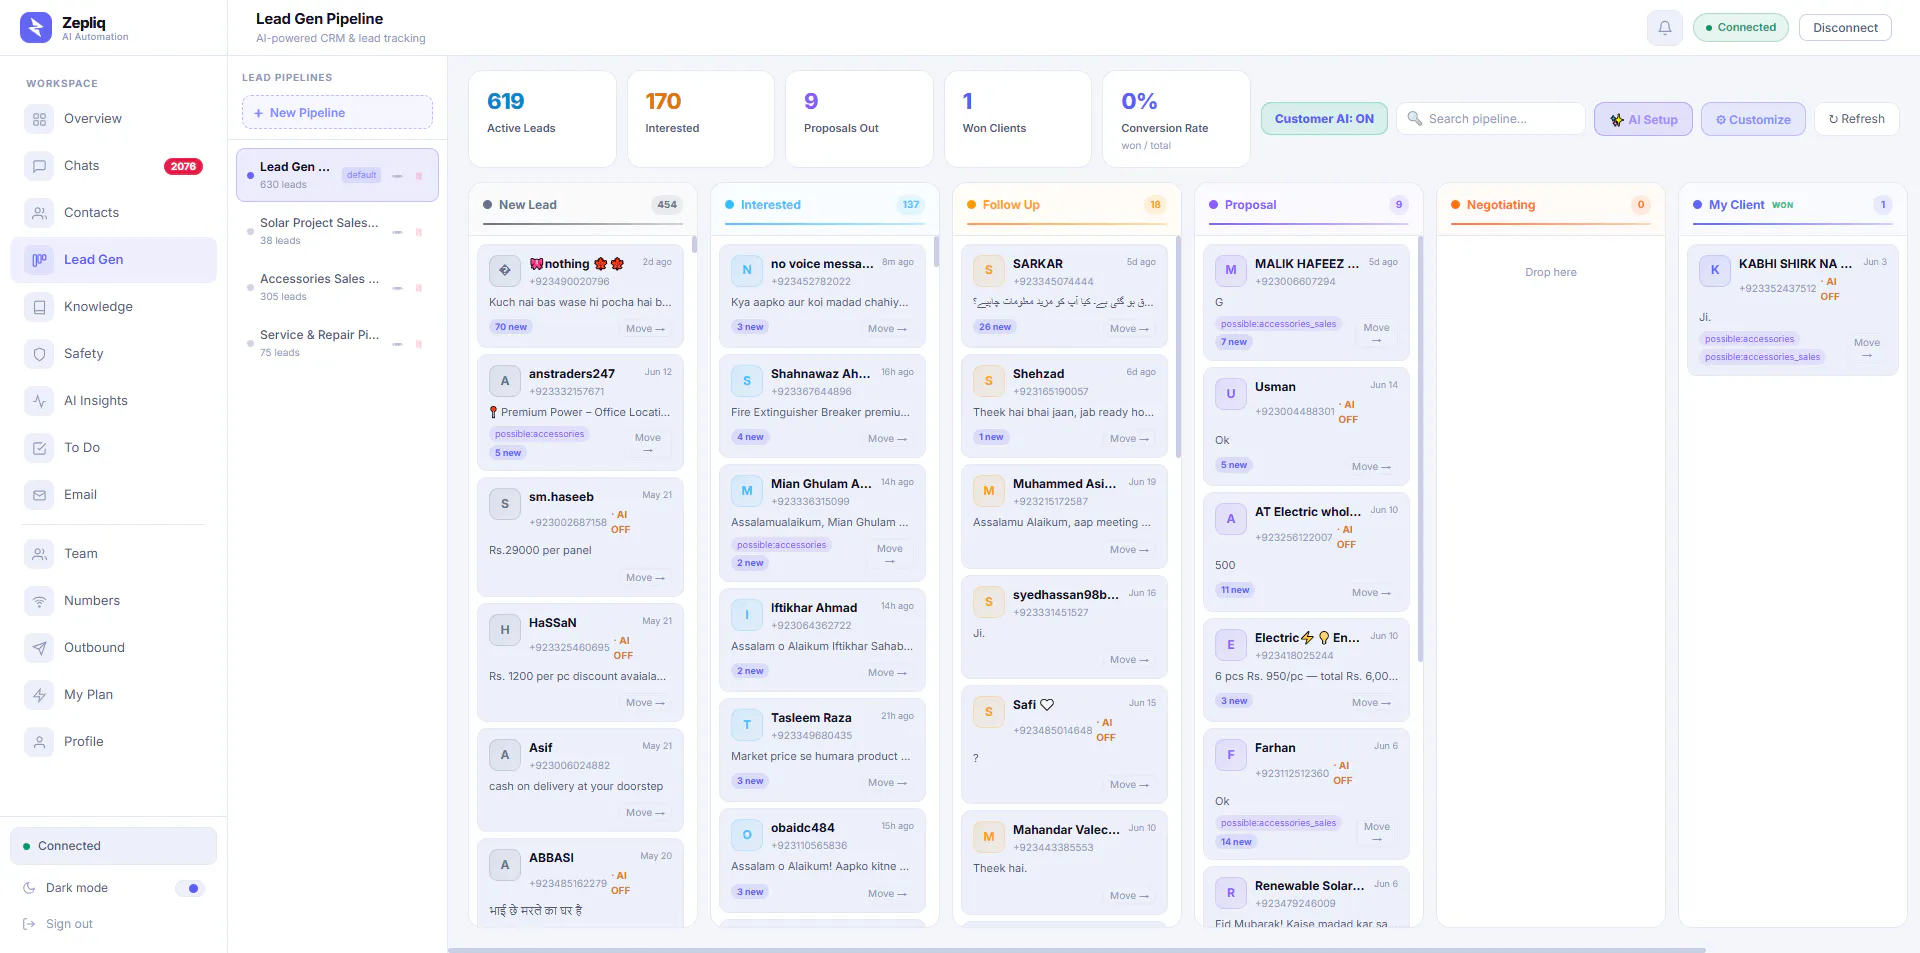Screen dimensions: 1920x953
Task: Toggle Customer AI: ON switch
Action: pyautogui.click(x=1324, y=119)
